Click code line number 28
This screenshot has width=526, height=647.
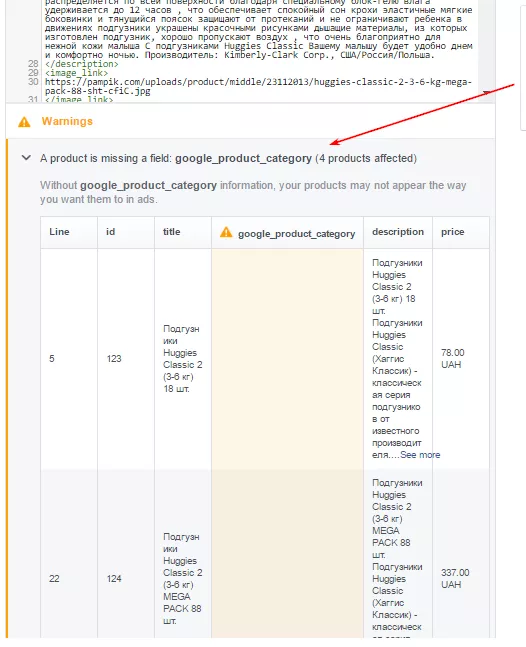[33, 64]
